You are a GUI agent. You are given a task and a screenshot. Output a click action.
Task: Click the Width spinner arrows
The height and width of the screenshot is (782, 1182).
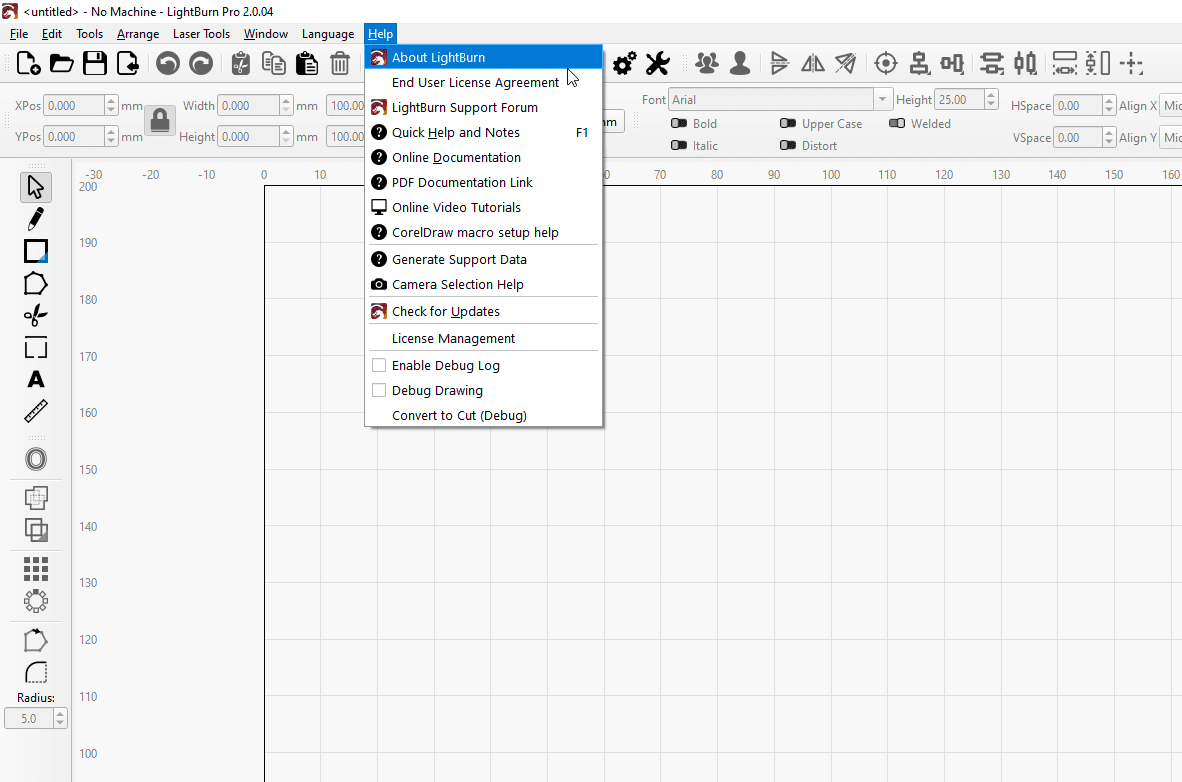(x=286, y=106)
